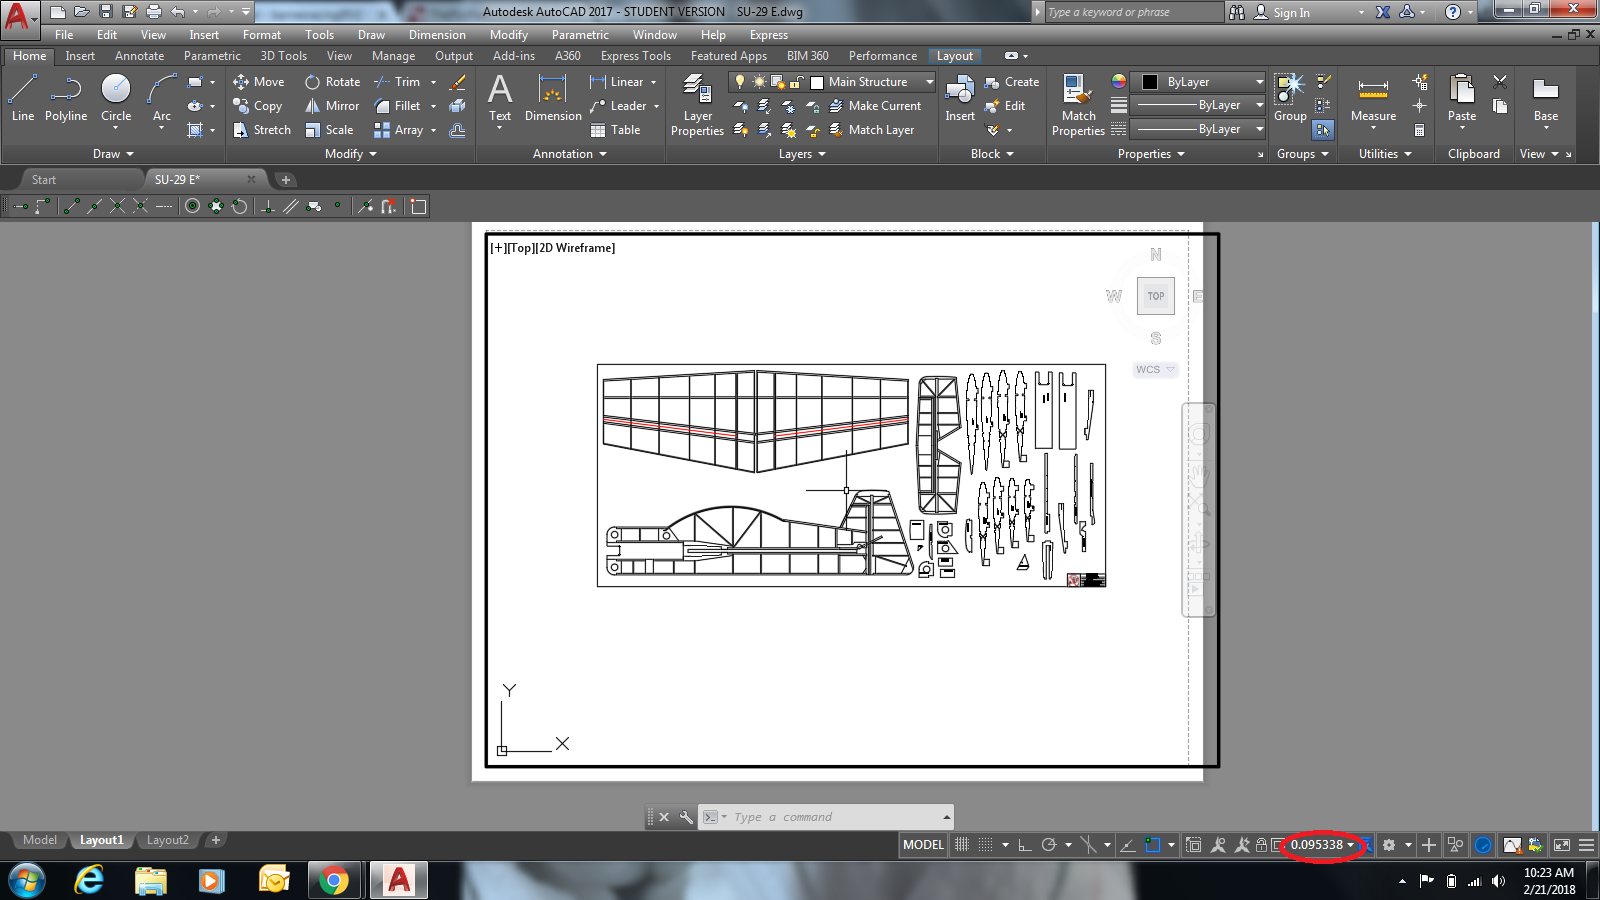This screenshot has width=1600, height=900.
Task: Activate the Copy command
Action: pyautogui.click(x=258, y=106)
